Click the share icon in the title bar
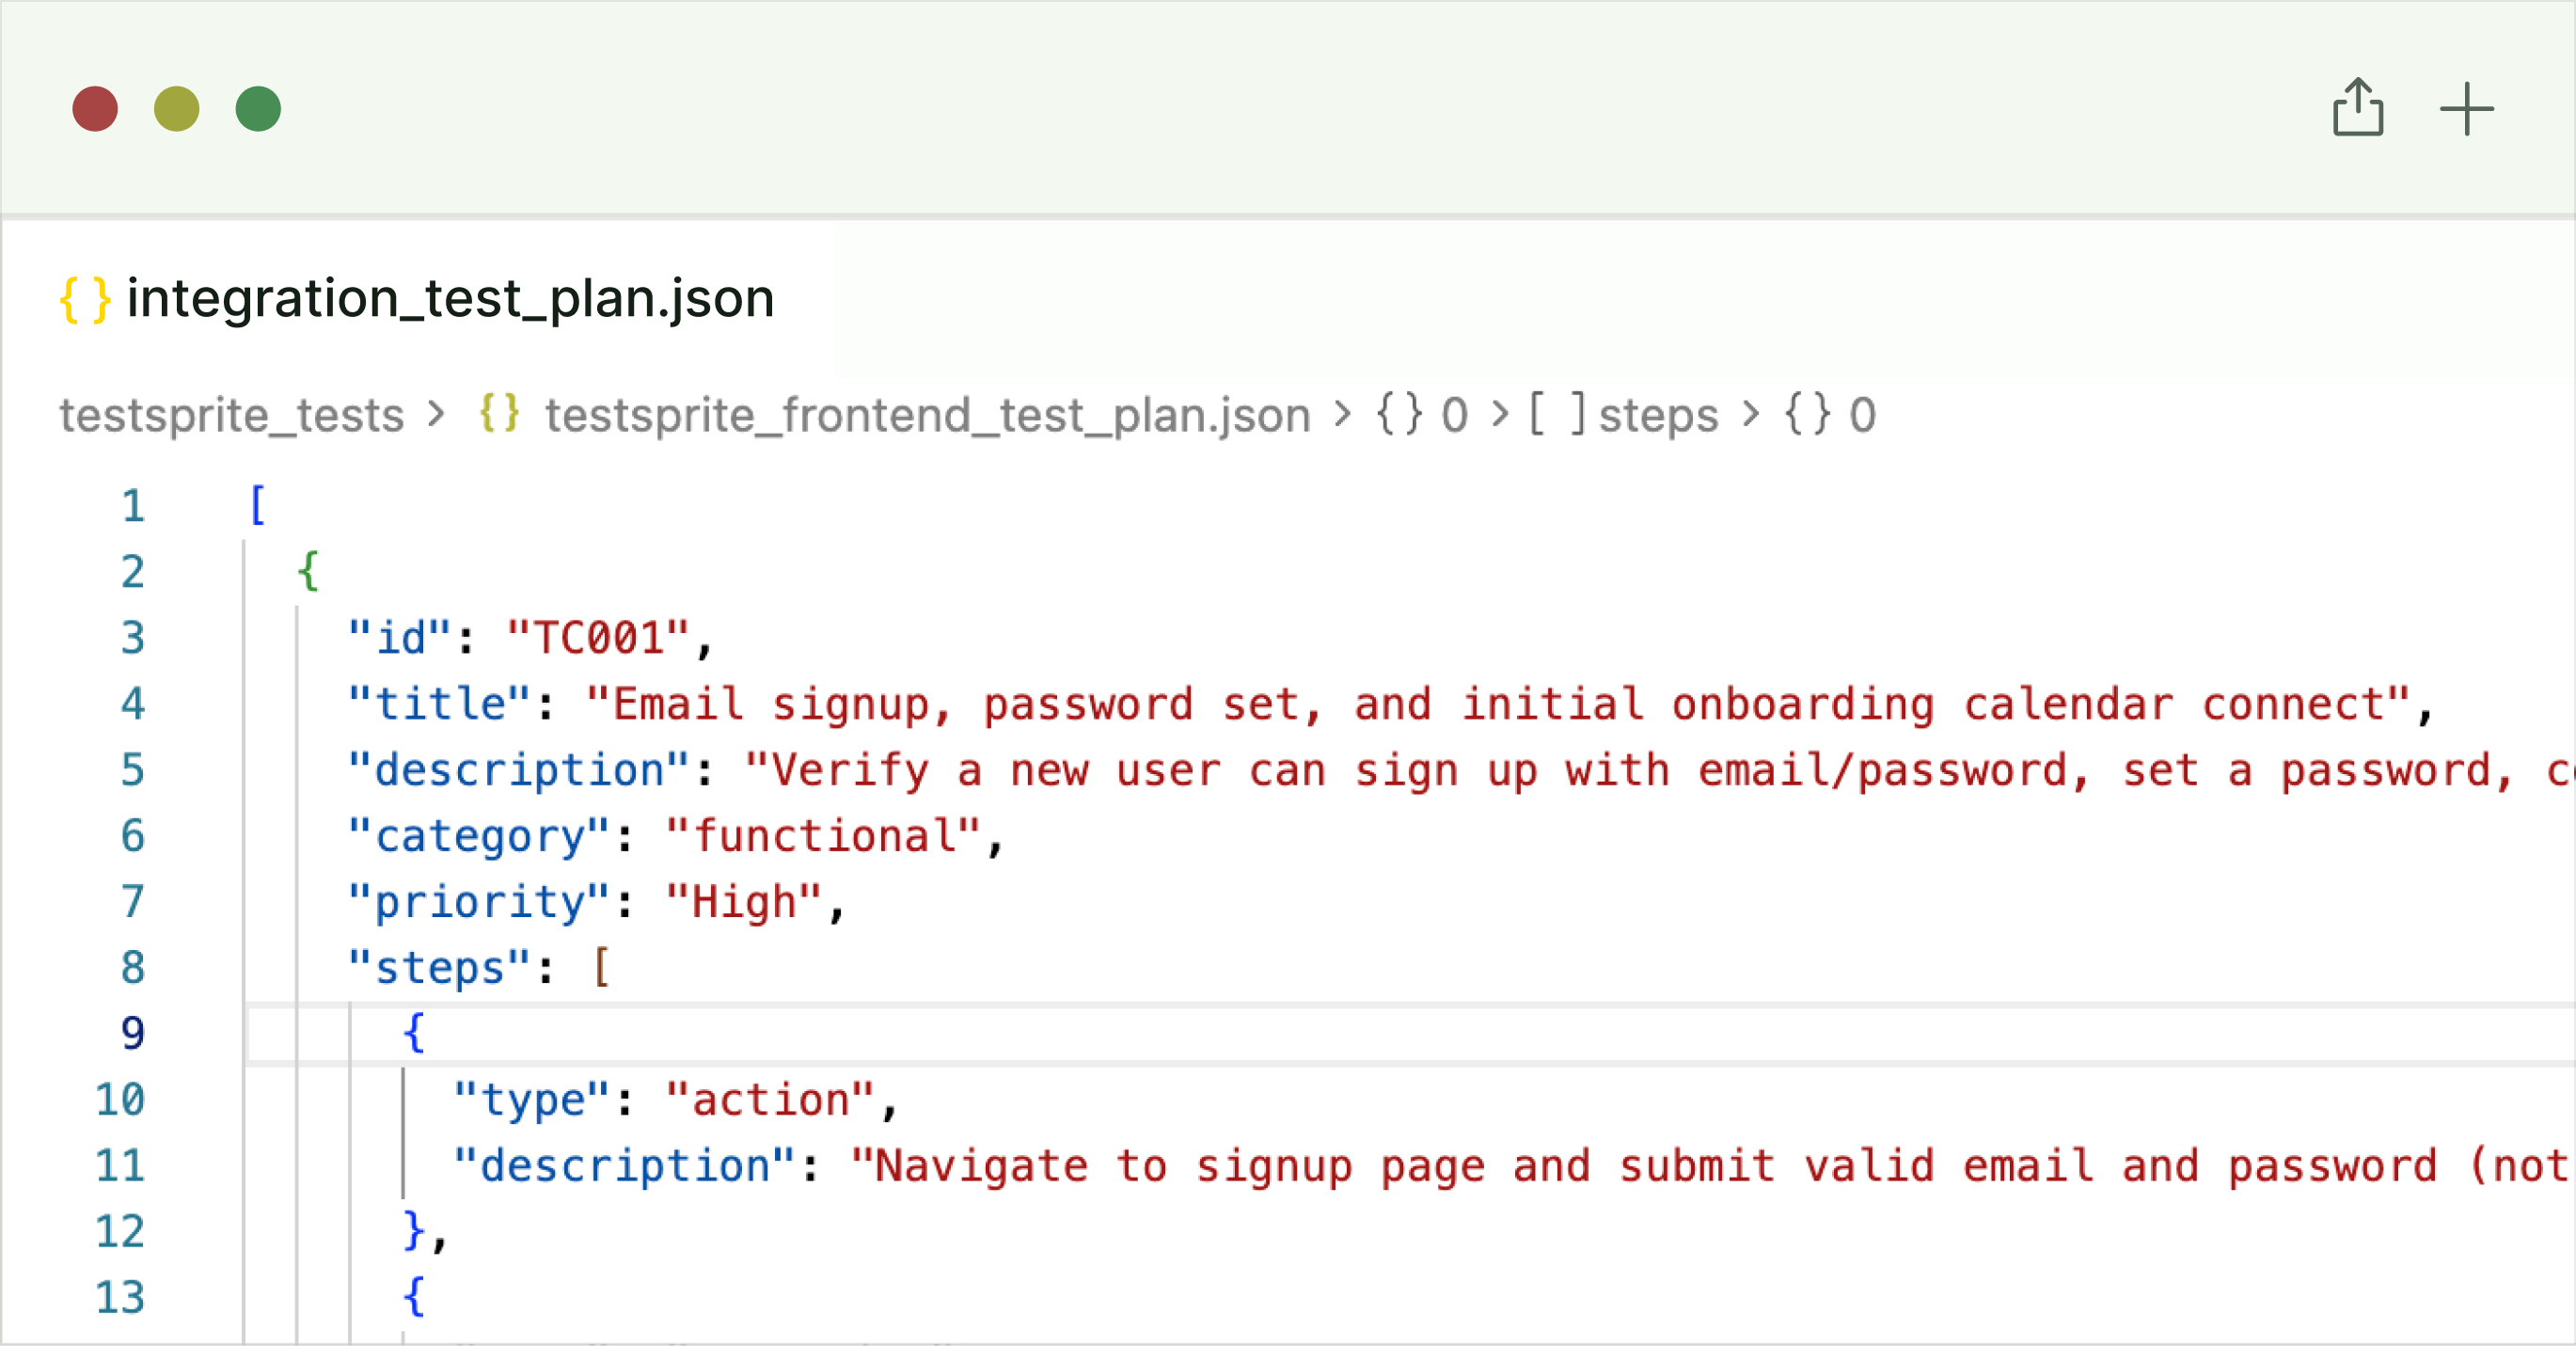This screenshot has height=1346, width=2576. tap(2358, 107)
